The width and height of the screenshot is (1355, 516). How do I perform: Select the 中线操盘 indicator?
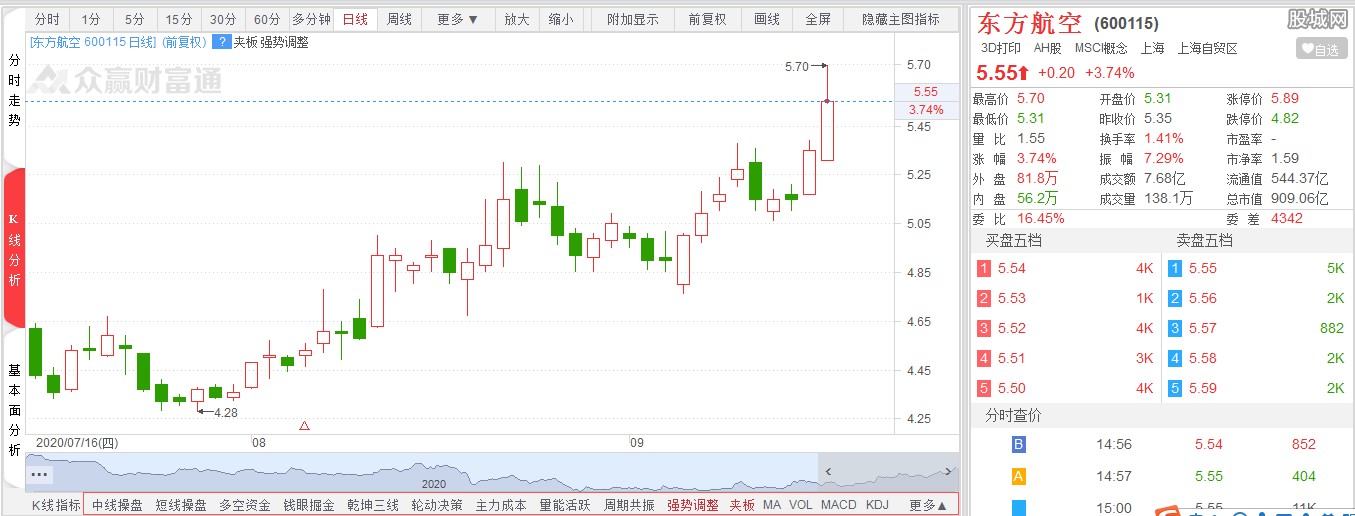point(117,505)
